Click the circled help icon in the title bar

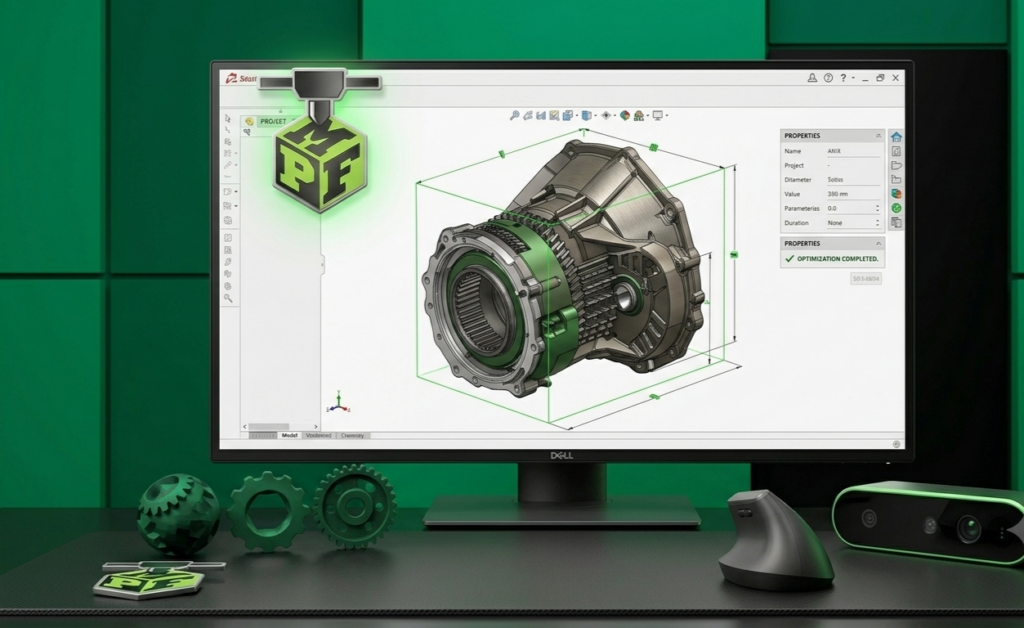[828, 78]
